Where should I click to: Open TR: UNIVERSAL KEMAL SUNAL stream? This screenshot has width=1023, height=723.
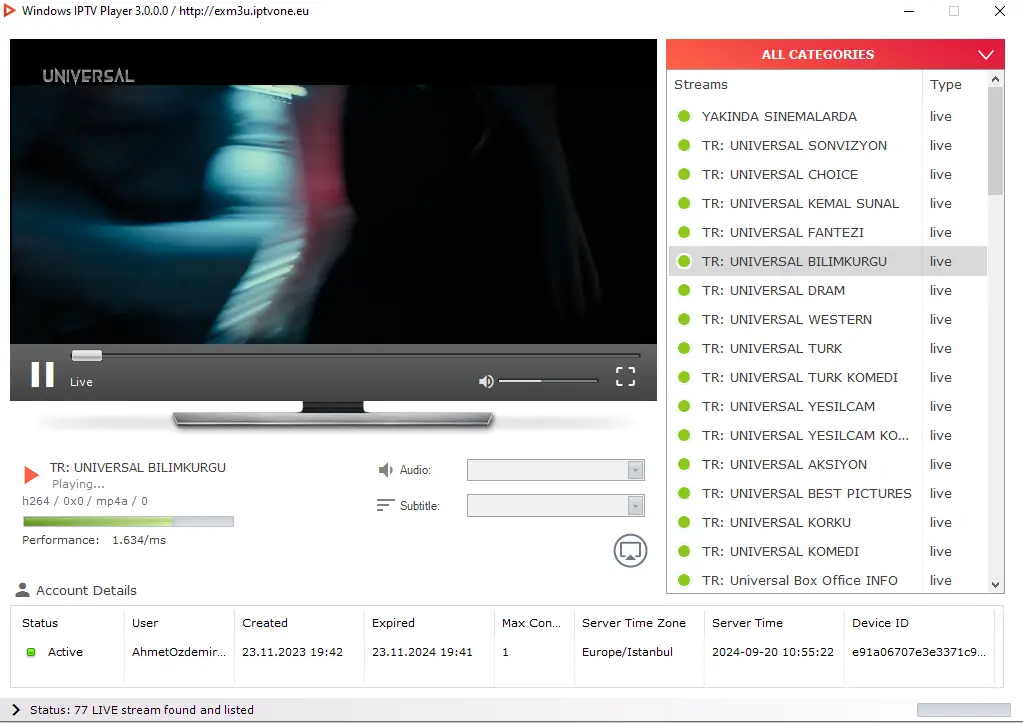point(827,203)
